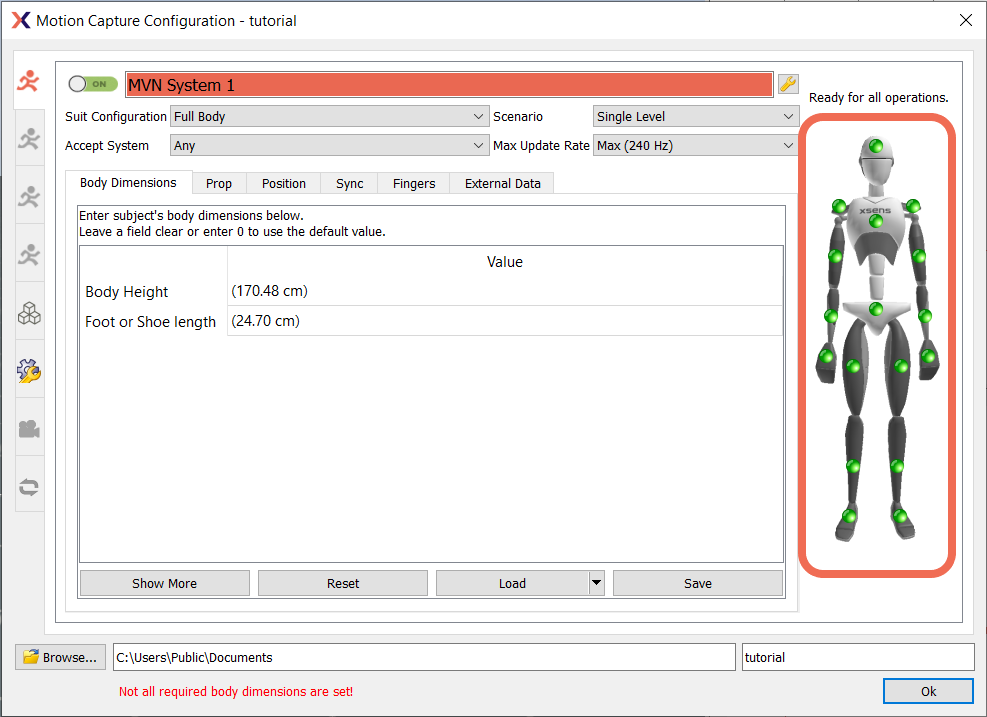Click the configuration gear-wrench icon in sidebar
Screen dimensions: 987x717
point(29,371)
